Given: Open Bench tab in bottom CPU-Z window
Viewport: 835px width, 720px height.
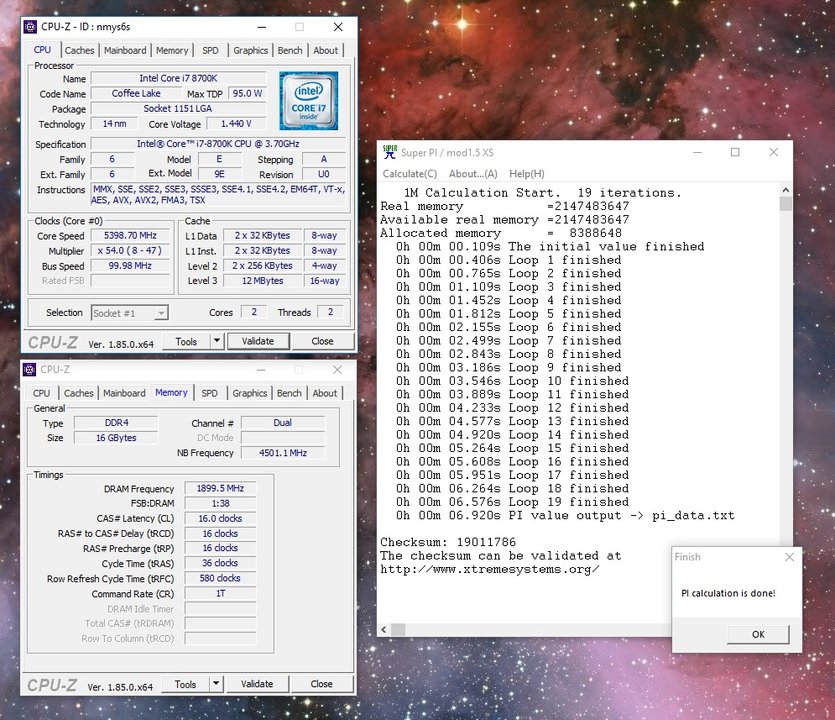Looking at the screenshot, I should tap(289, 393).
